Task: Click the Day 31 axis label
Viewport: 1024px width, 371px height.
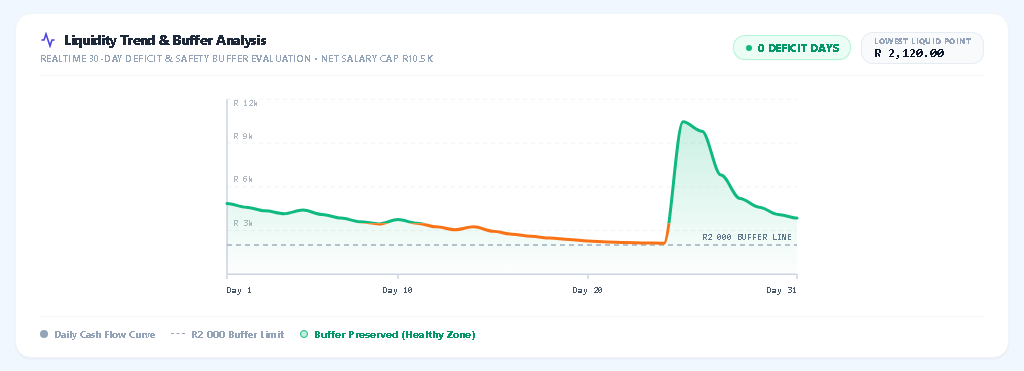Action: (x=782, y=291)
